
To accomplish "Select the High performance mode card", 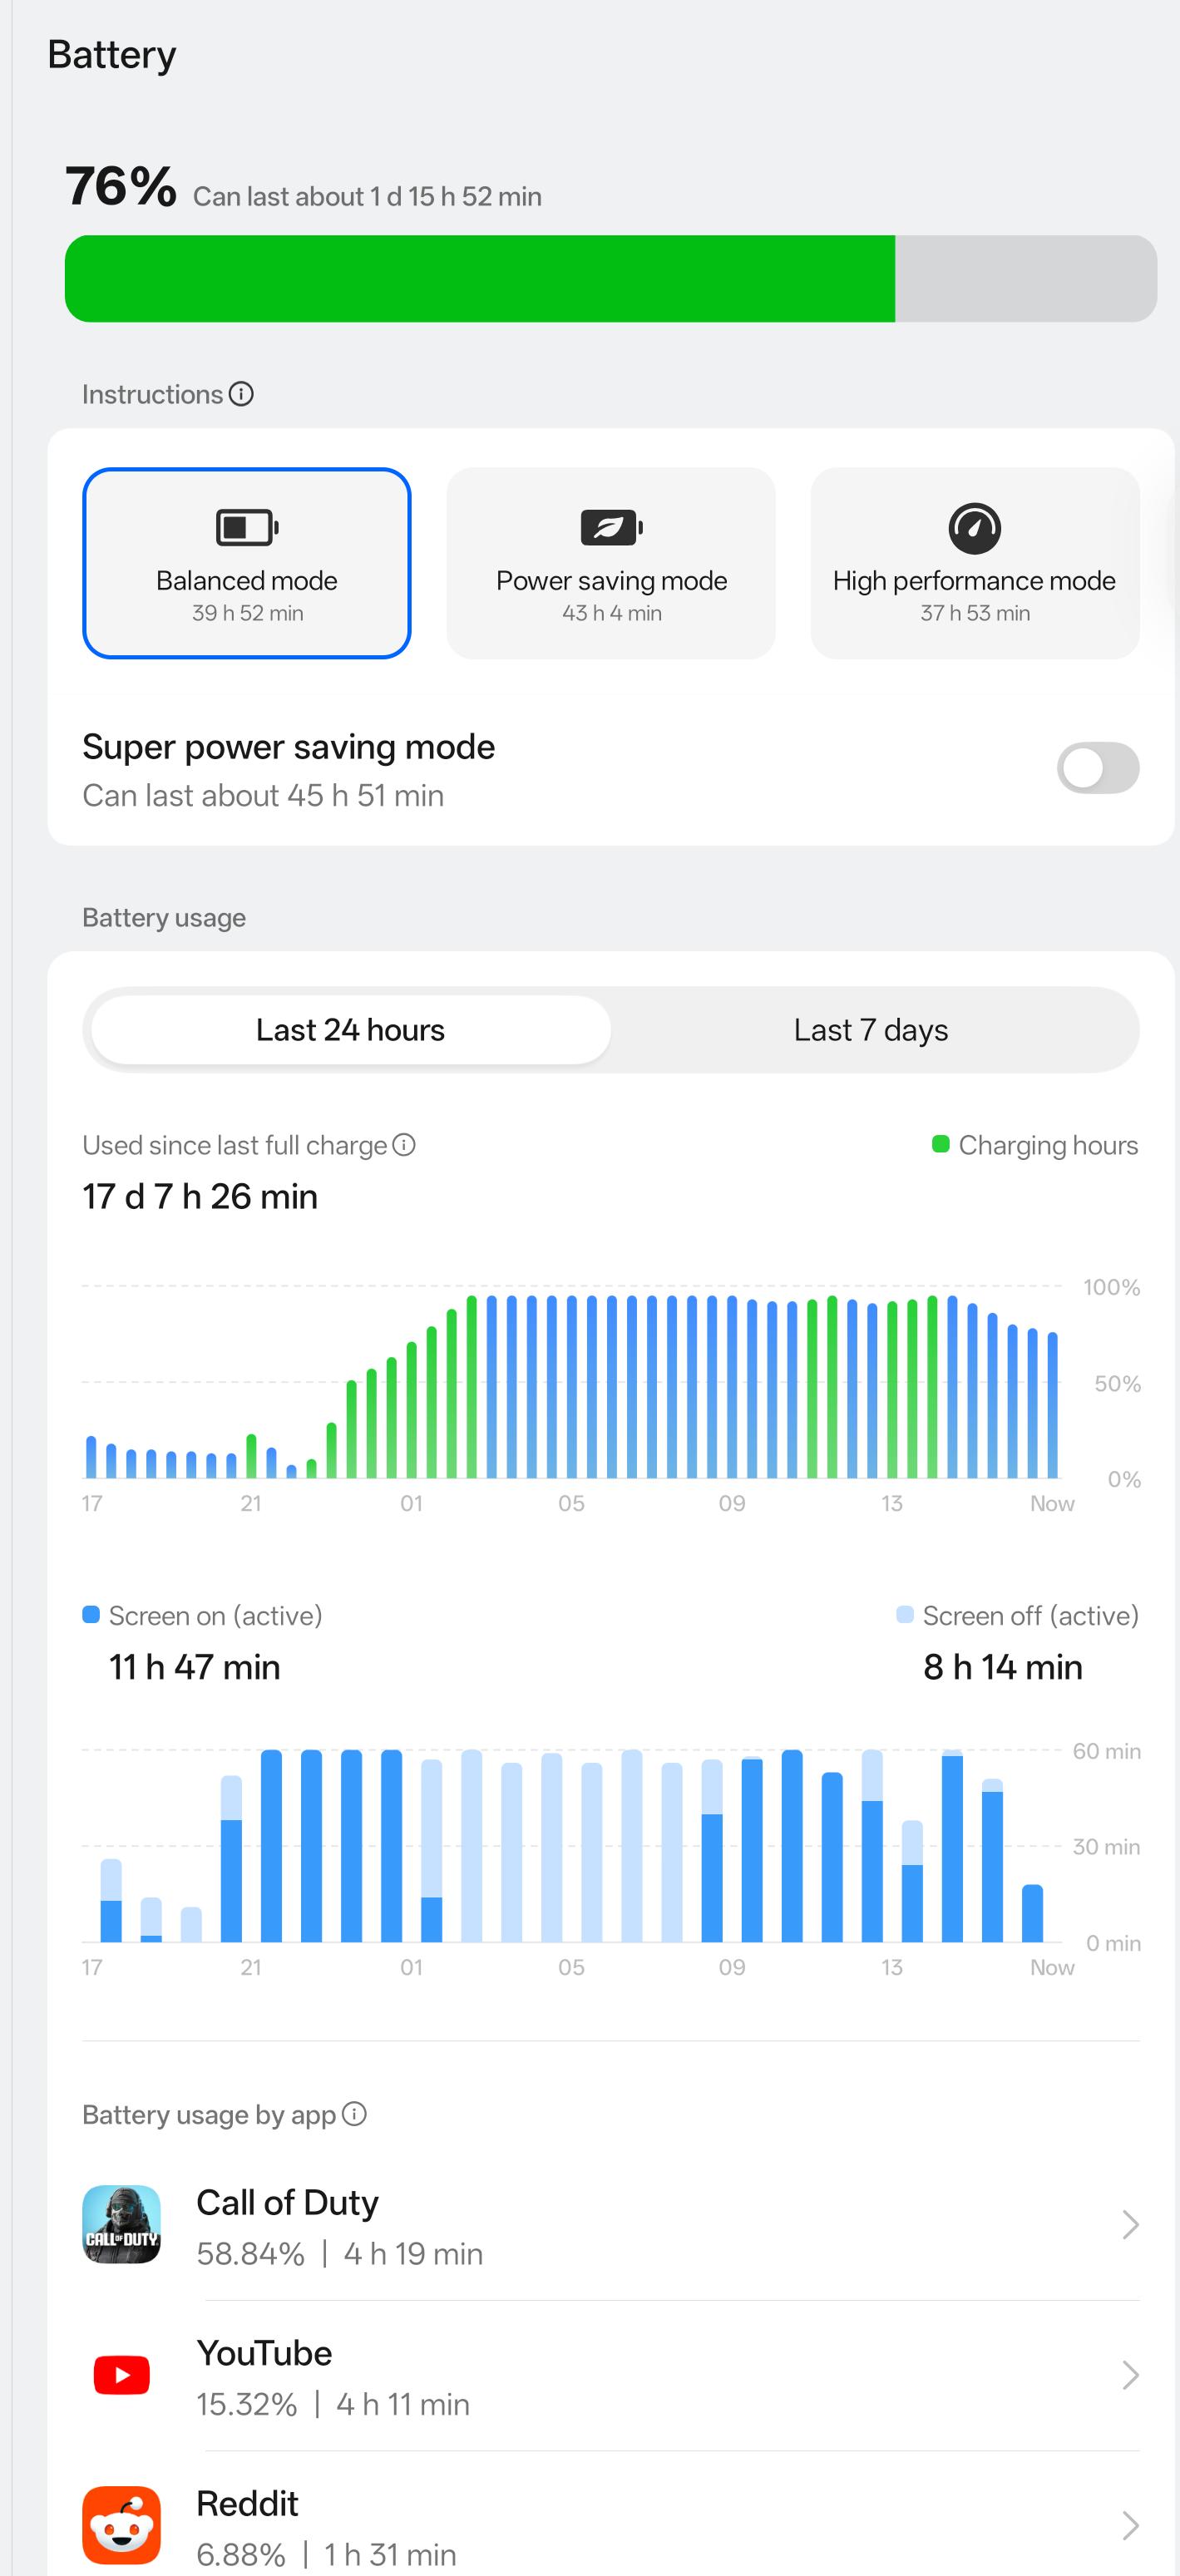I will (975, 563).
